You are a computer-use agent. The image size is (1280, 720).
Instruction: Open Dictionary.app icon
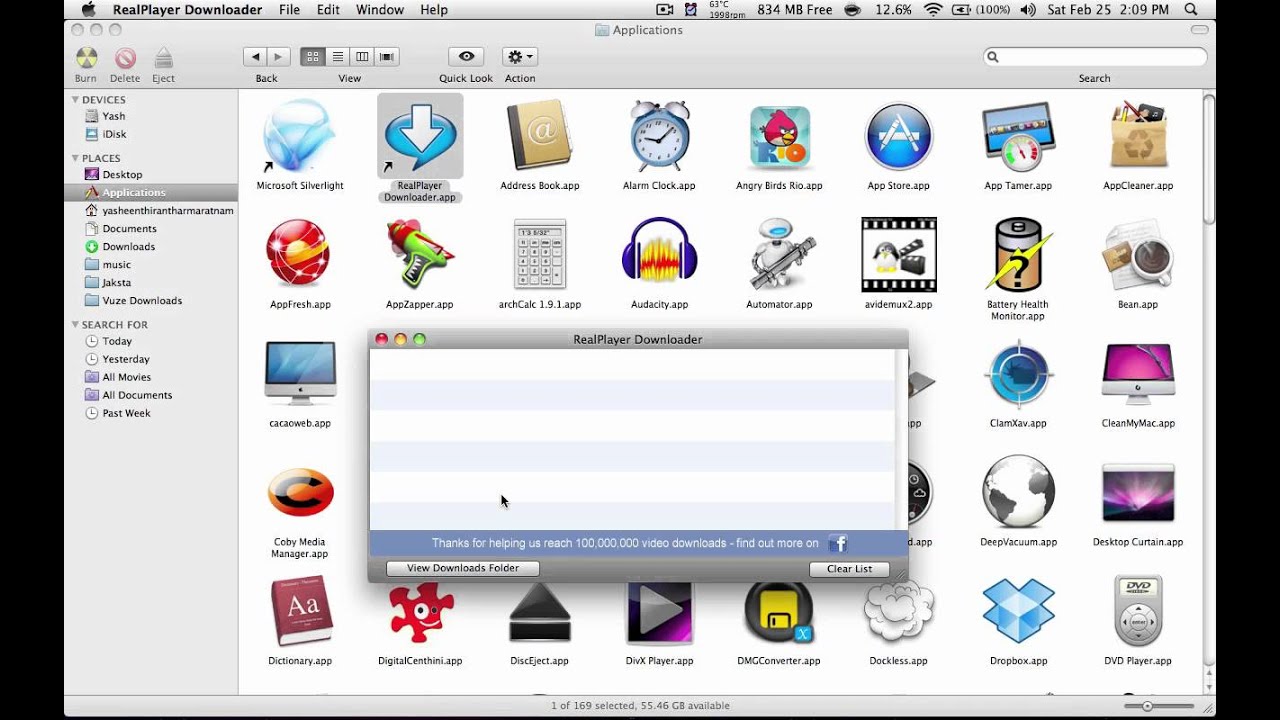tap(300, 612)
